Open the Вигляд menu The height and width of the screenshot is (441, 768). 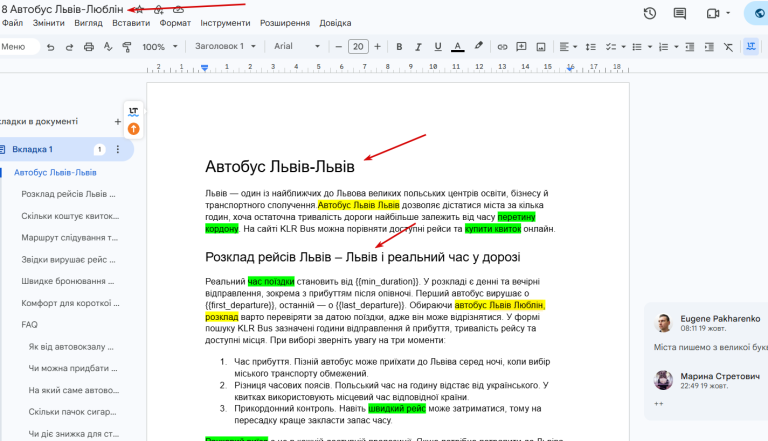coord(88,23)
